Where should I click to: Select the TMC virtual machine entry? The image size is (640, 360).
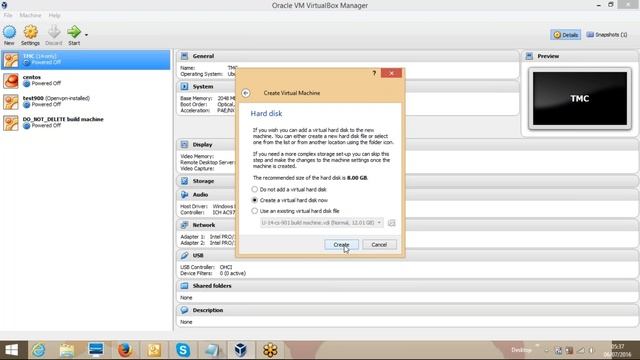coord(86,60)
